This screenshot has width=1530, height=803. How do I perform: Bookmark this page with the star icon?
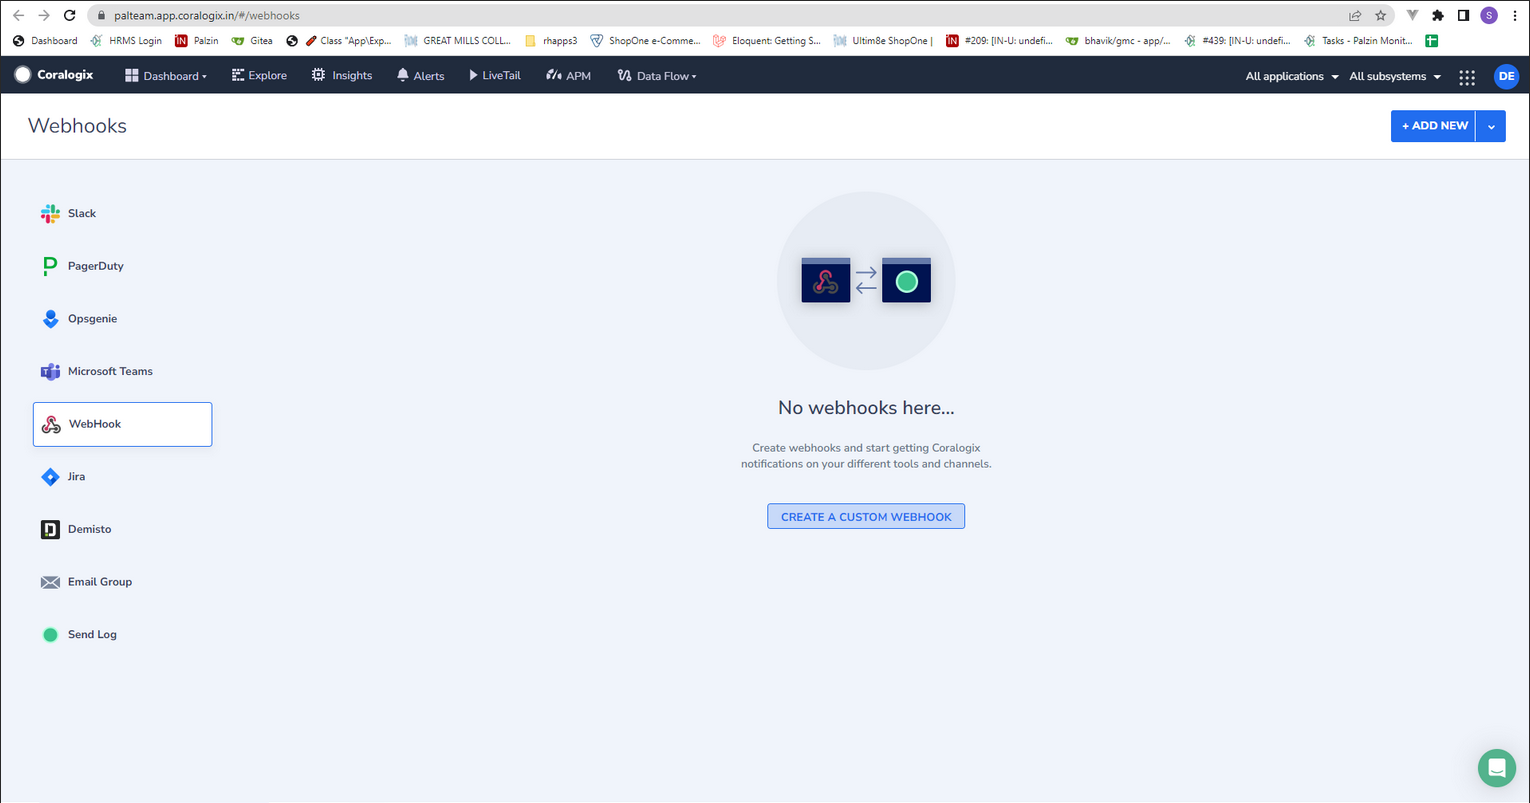click(1380, 15)
